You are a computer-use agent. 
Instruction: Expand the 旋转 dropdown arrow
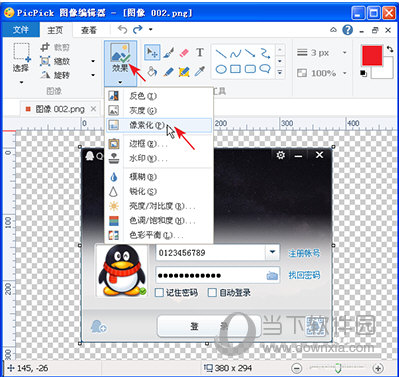[93, 75]
